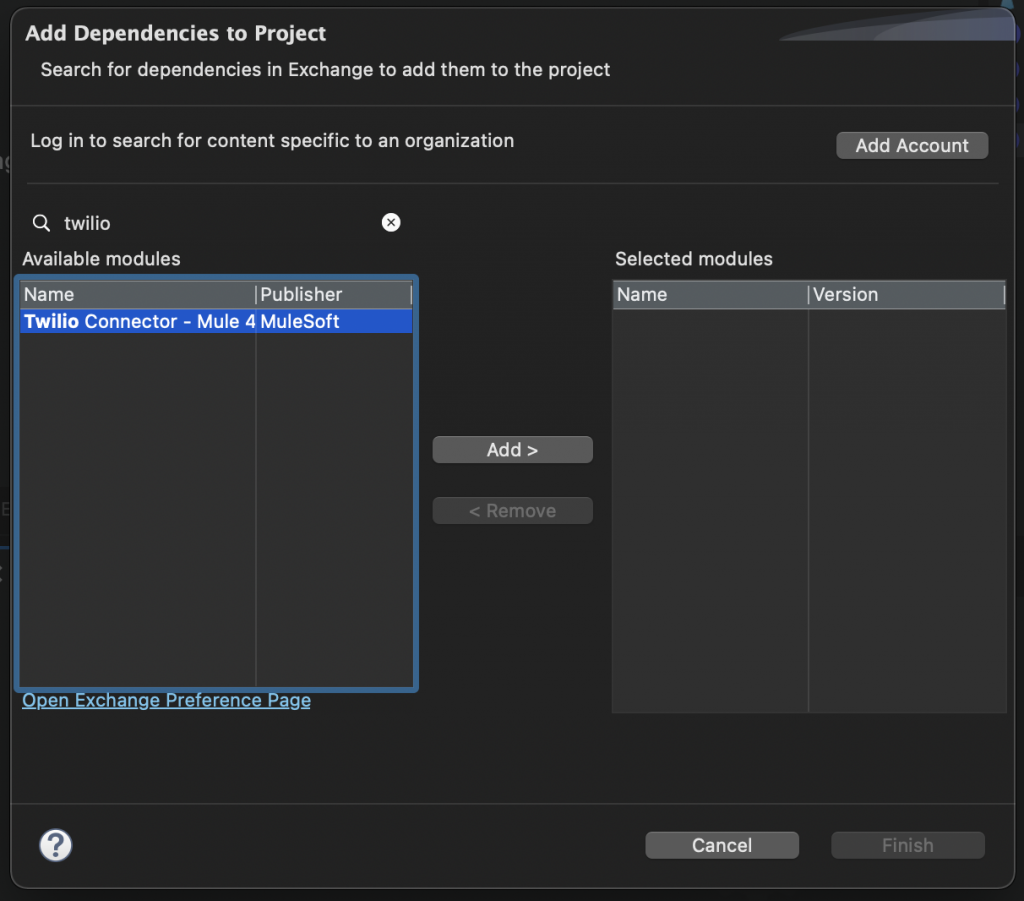Select Twilio Connector - Mule 4 row
Image resolution: width=1024 pixels, height=901 pixels.
pos(216,321)
